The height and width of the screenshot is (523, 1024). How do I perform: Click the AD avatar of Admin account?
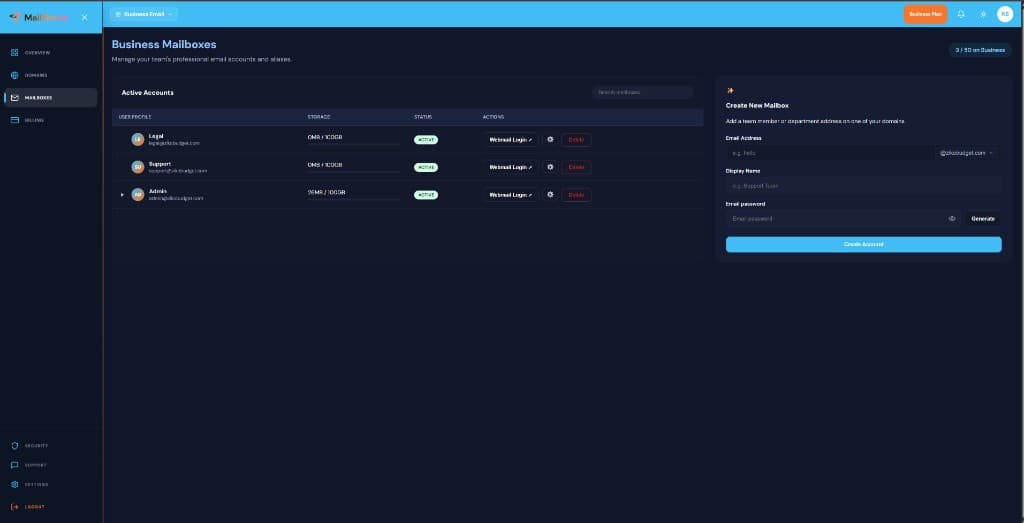pos(137,195)
